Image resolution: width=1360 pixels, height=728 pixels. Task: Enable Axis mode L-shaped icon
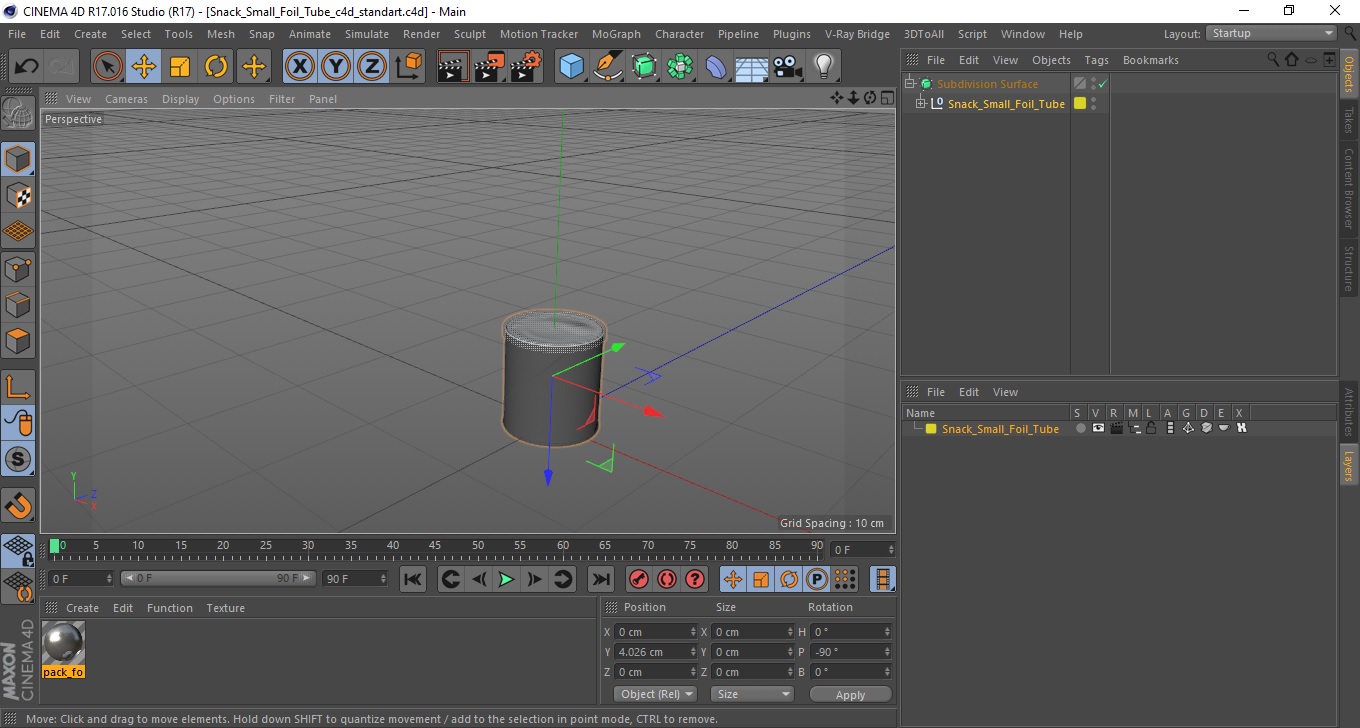tap(18, 387)
